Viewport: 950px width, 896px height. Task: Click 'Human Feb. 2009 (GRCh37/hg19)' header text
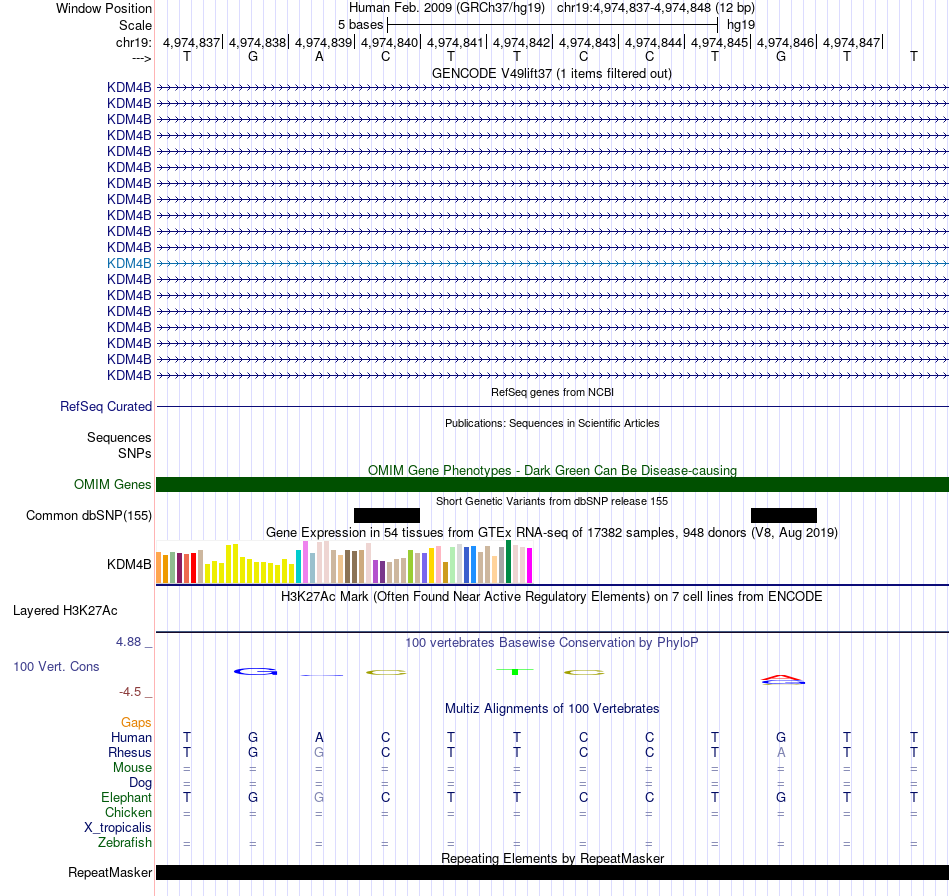pyautogui.click(x=447, y=8)
